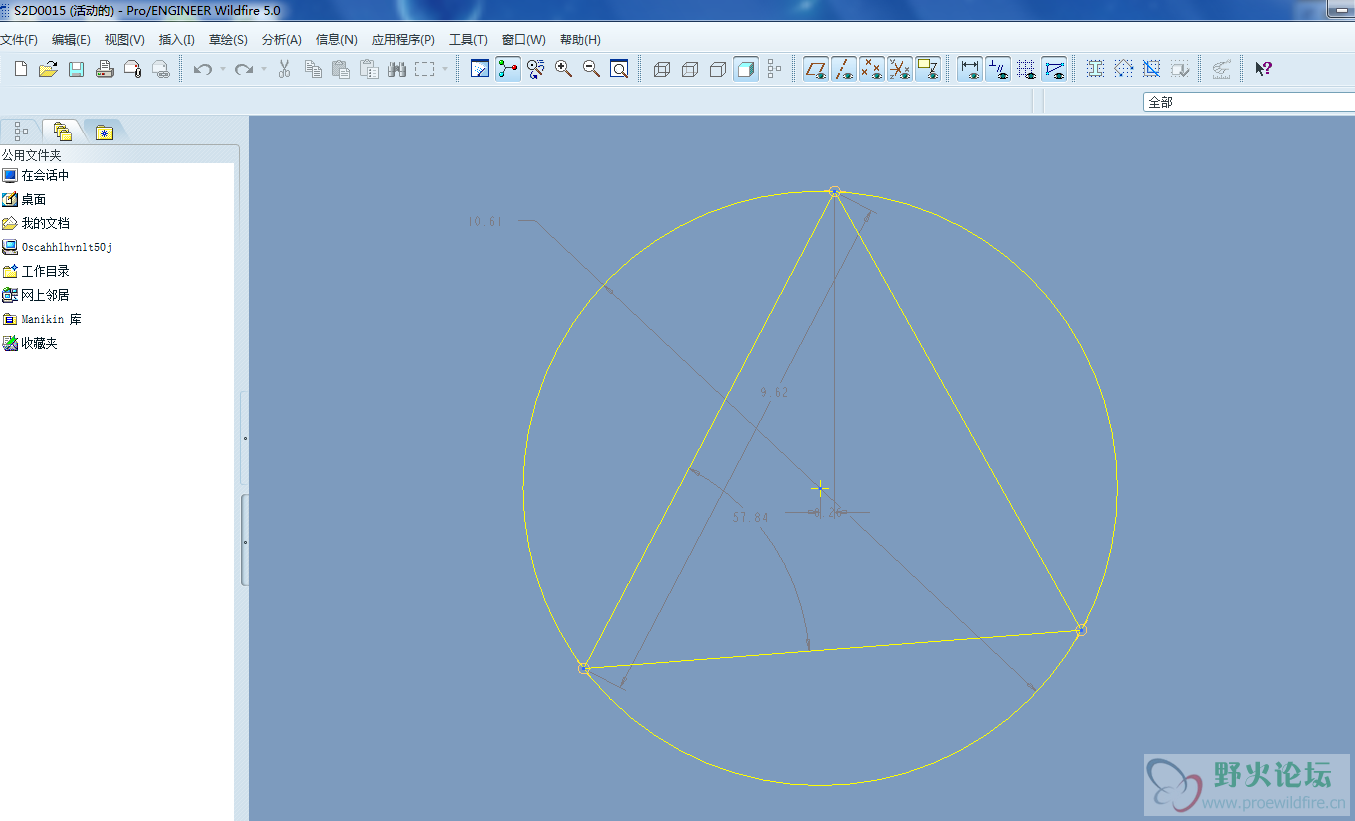Refit the sketch to the window

[x=620, y=69]
